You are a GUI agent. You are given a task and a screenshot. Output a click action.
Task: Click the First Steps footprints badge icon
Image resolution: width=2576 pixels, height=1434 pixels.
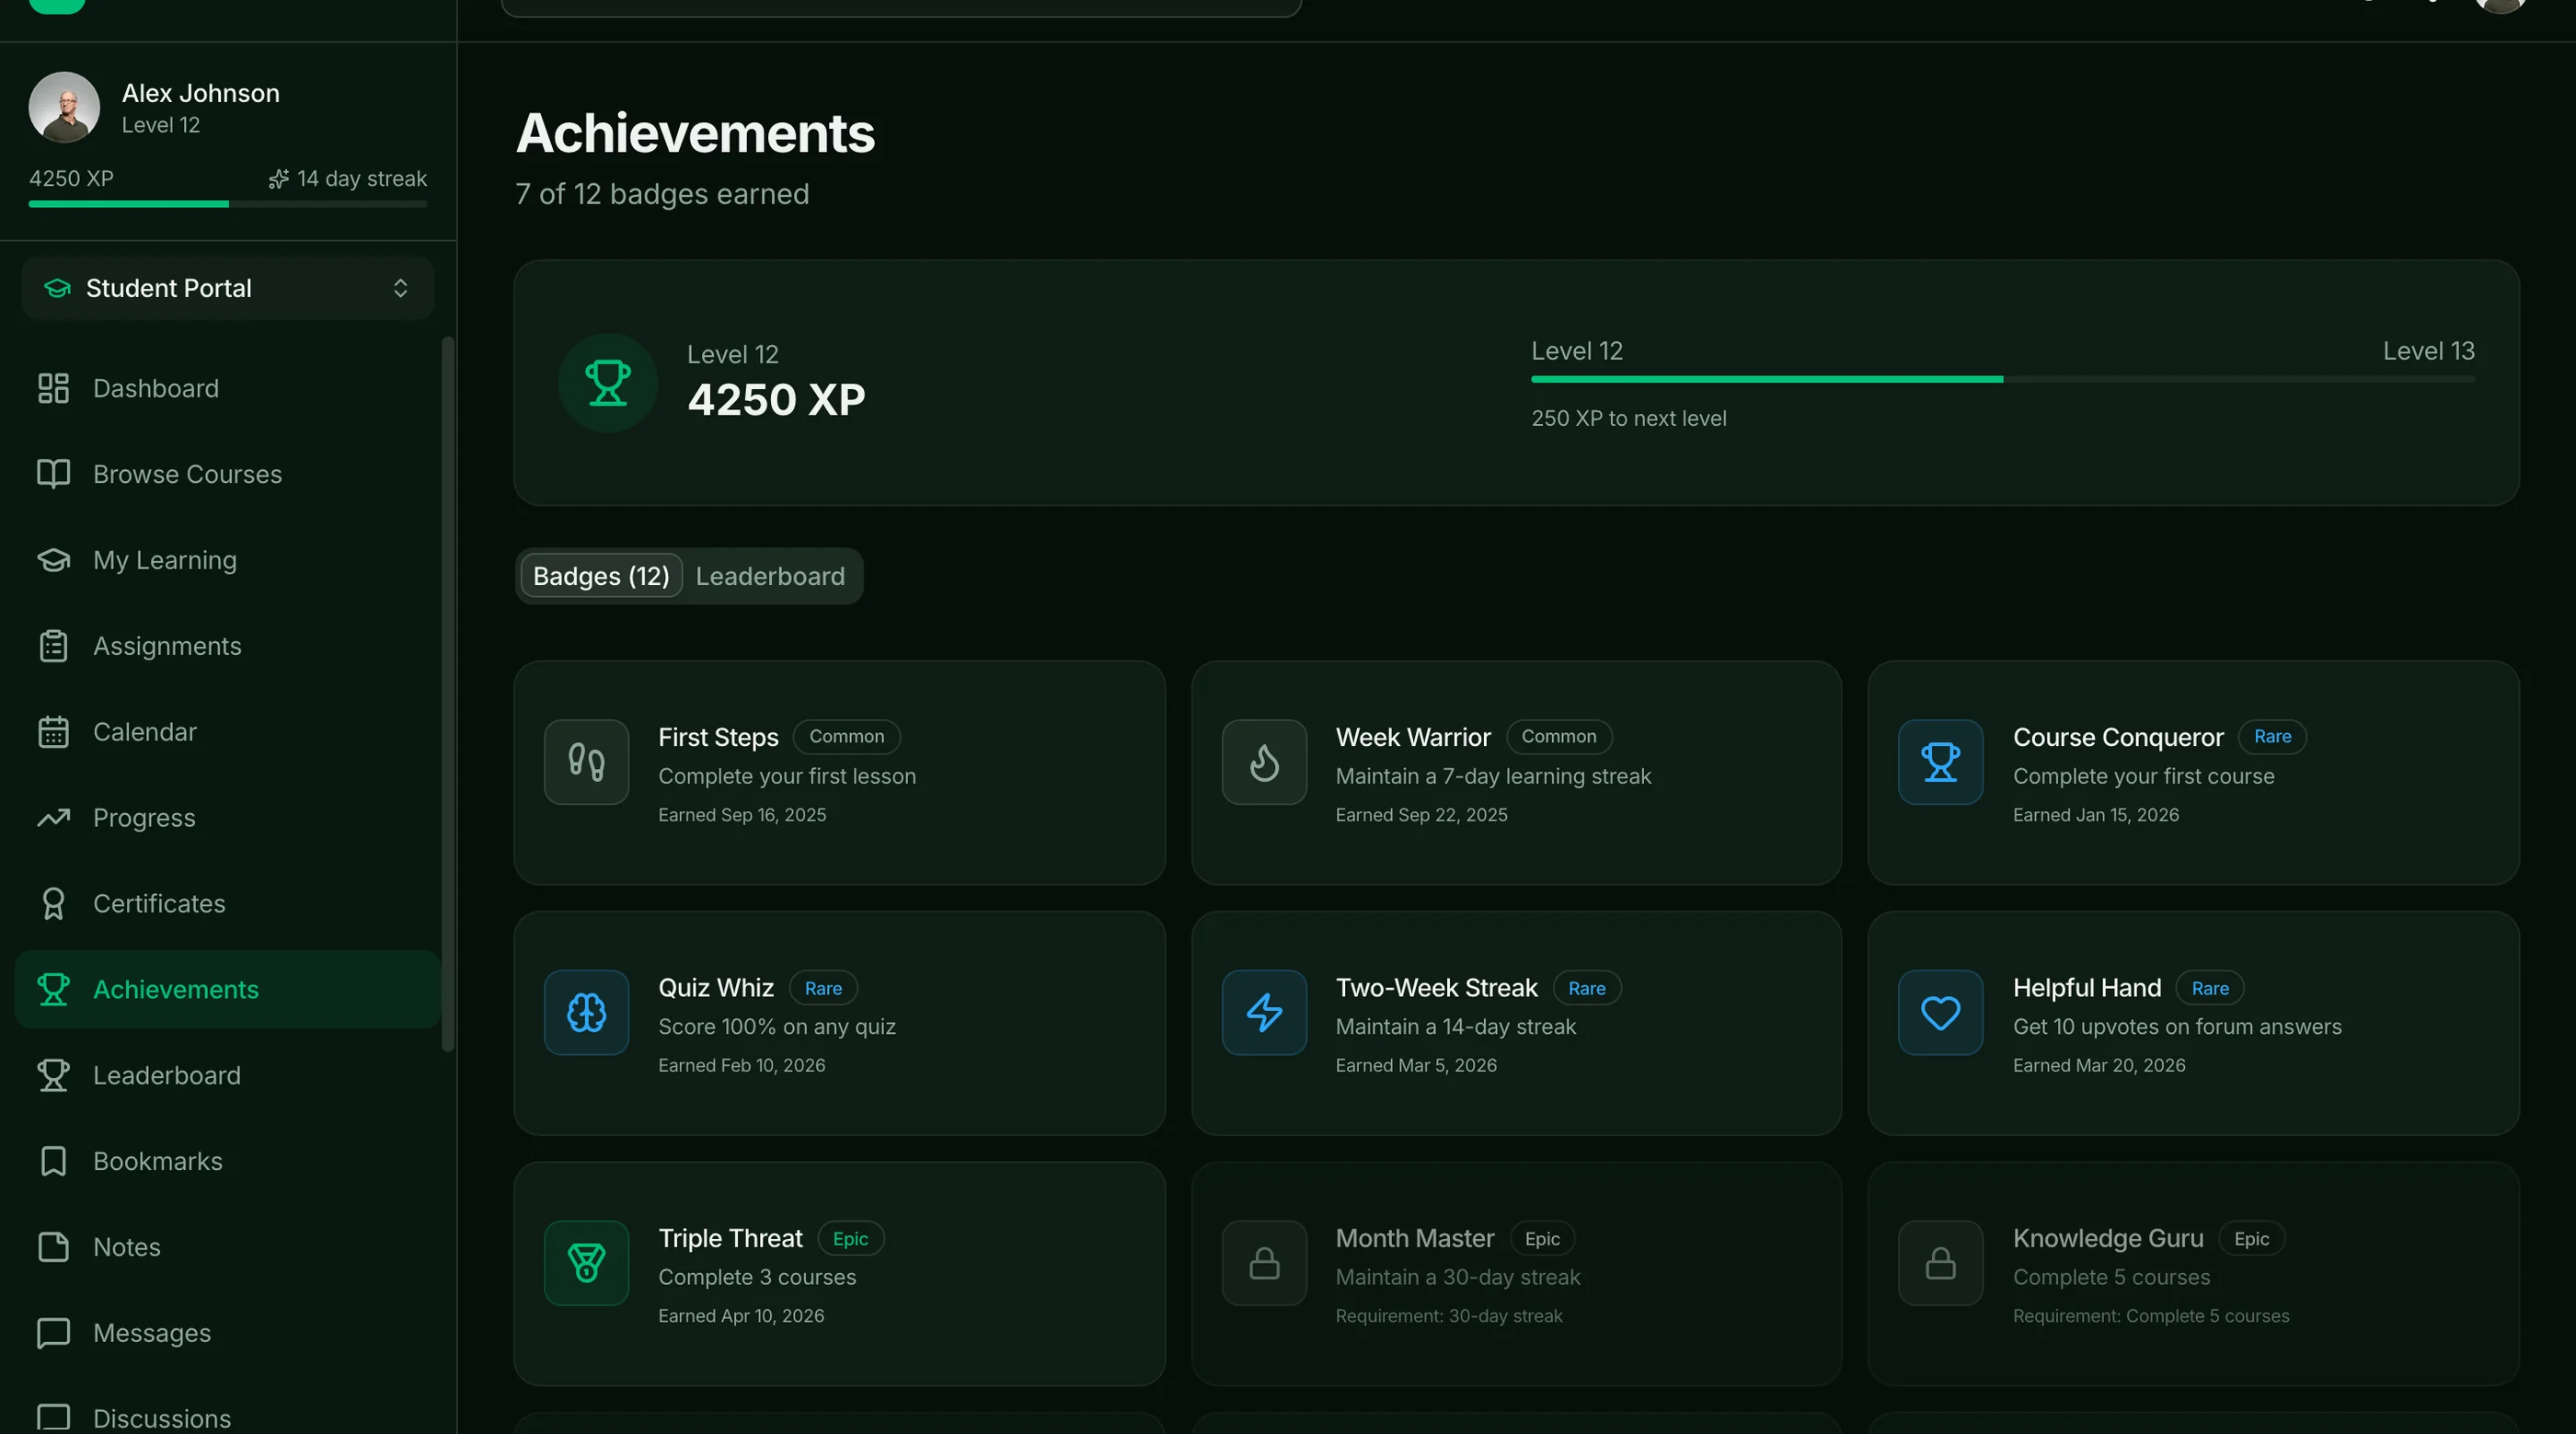coord(587,762)
